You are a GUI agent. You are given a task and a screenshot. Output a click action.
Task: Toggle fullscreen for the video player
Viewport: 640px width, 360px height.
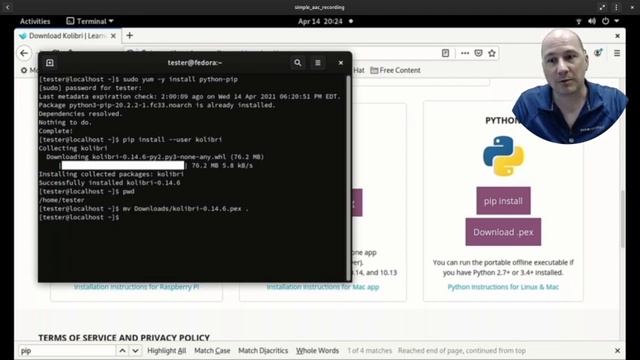[602, 7]
